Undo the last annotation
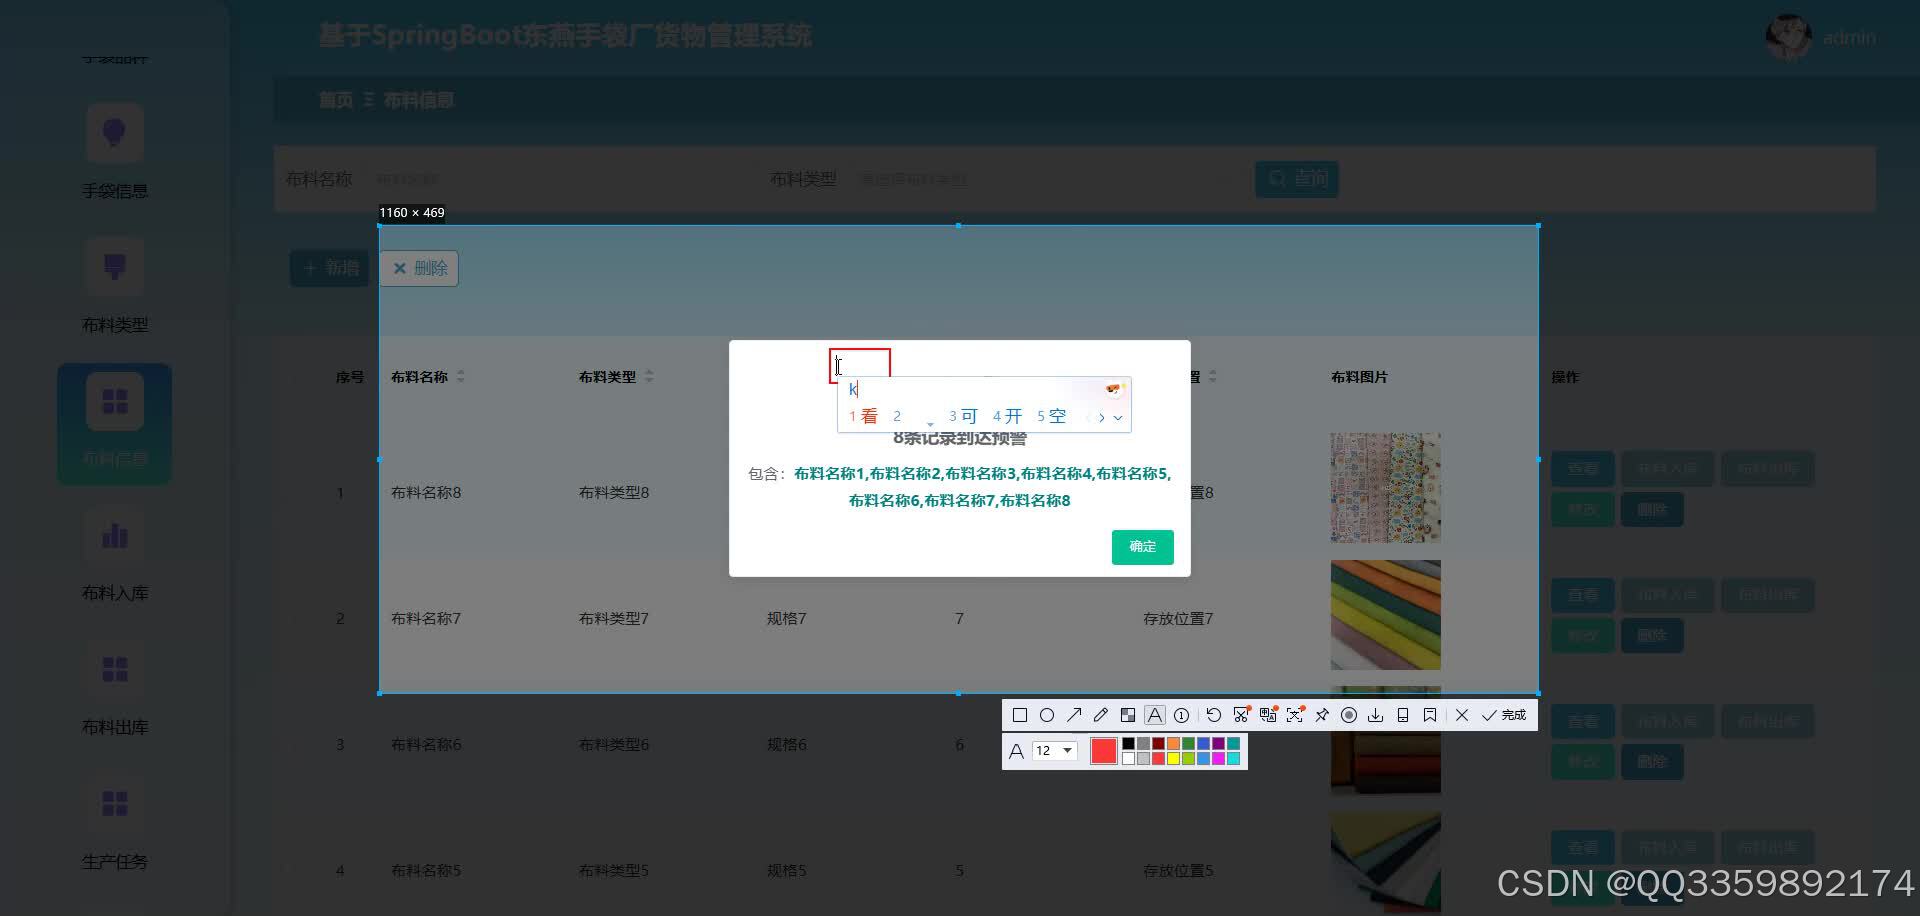The image size is (1920, 916). coord(1212,714)
